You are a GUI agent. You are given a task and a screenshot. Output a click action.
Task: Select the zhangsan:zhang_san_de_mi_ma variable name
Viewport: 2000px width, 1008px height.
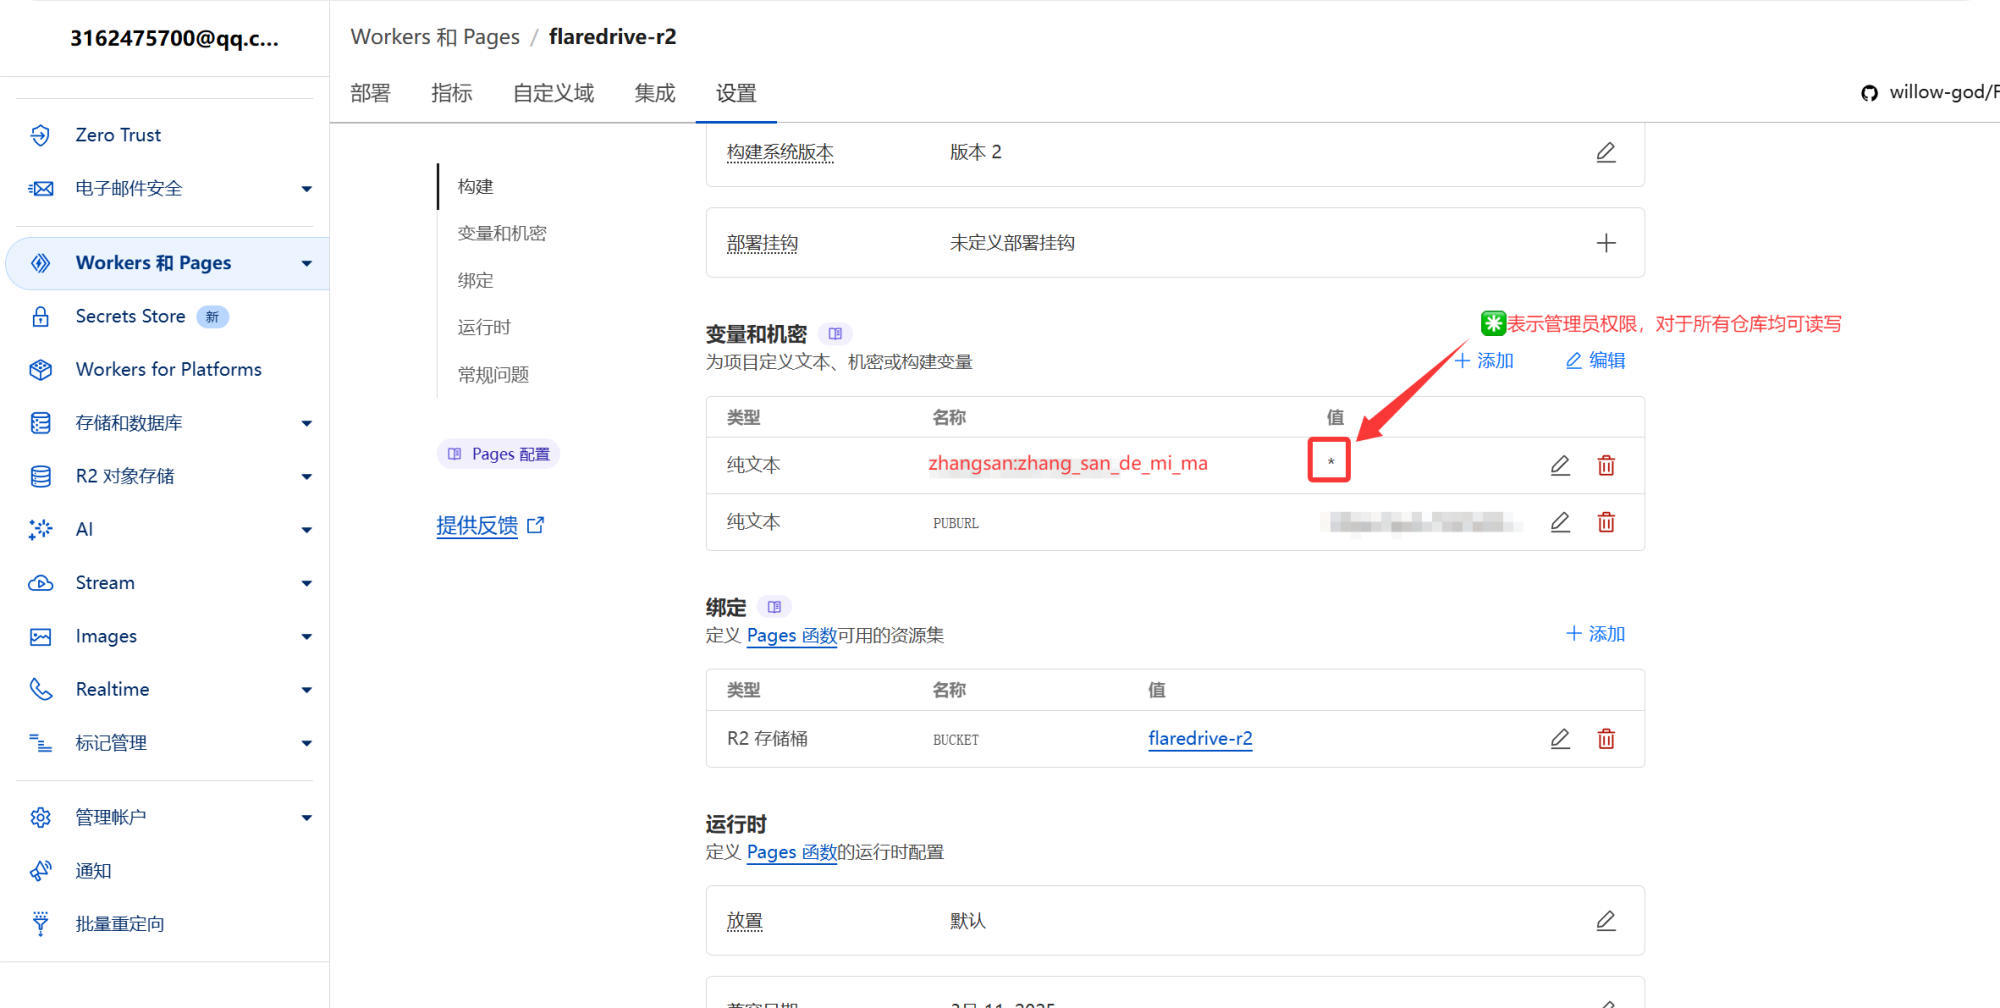[1068, 463]
